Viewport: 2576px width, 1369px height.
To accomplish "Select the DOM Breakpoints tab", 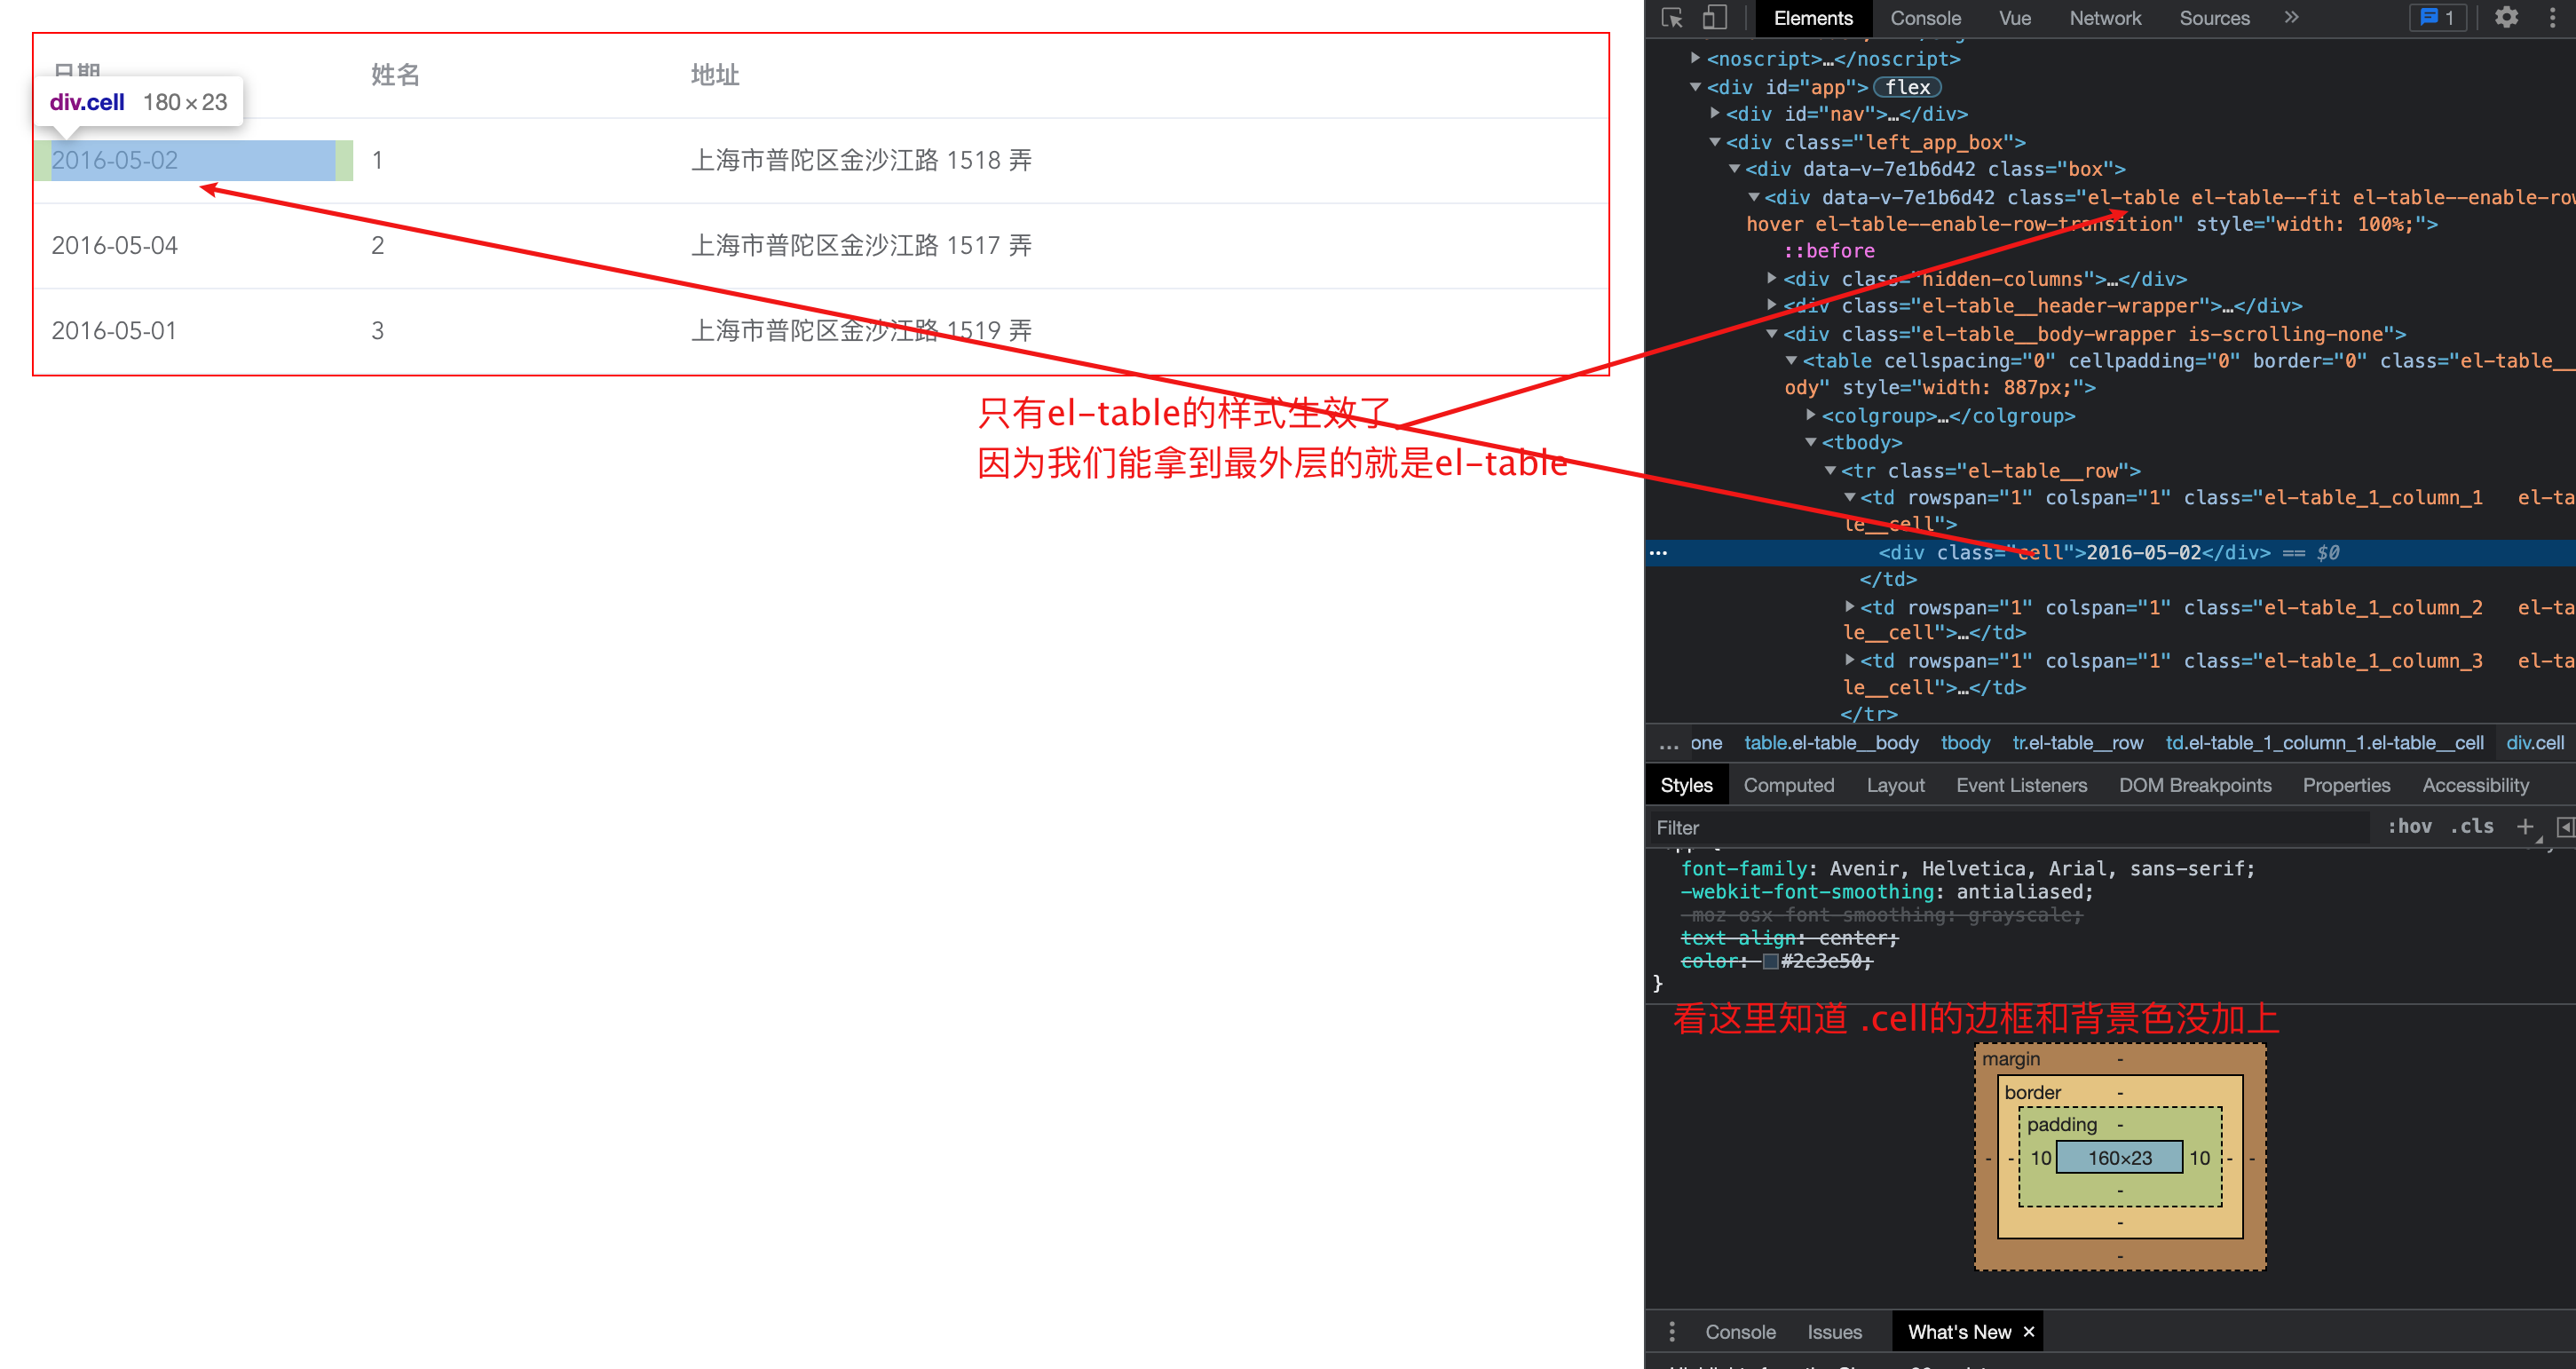I will 2195,785.
